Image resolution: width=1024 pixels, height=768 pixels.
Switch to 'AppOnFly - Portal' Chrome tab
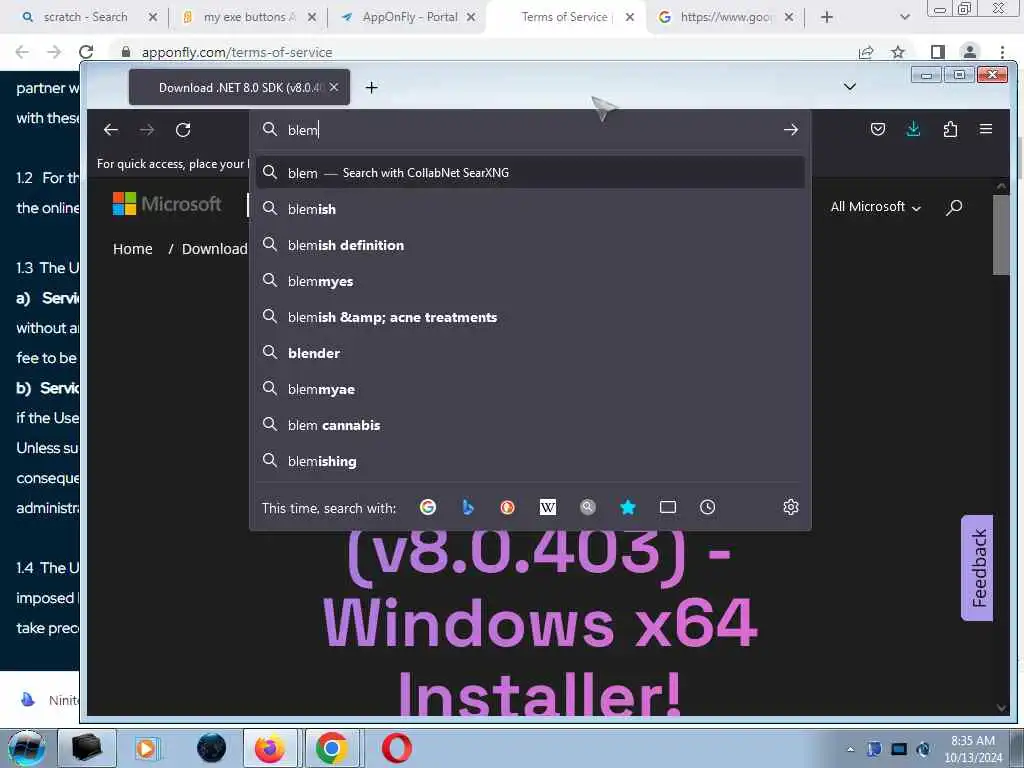(409, 17)
